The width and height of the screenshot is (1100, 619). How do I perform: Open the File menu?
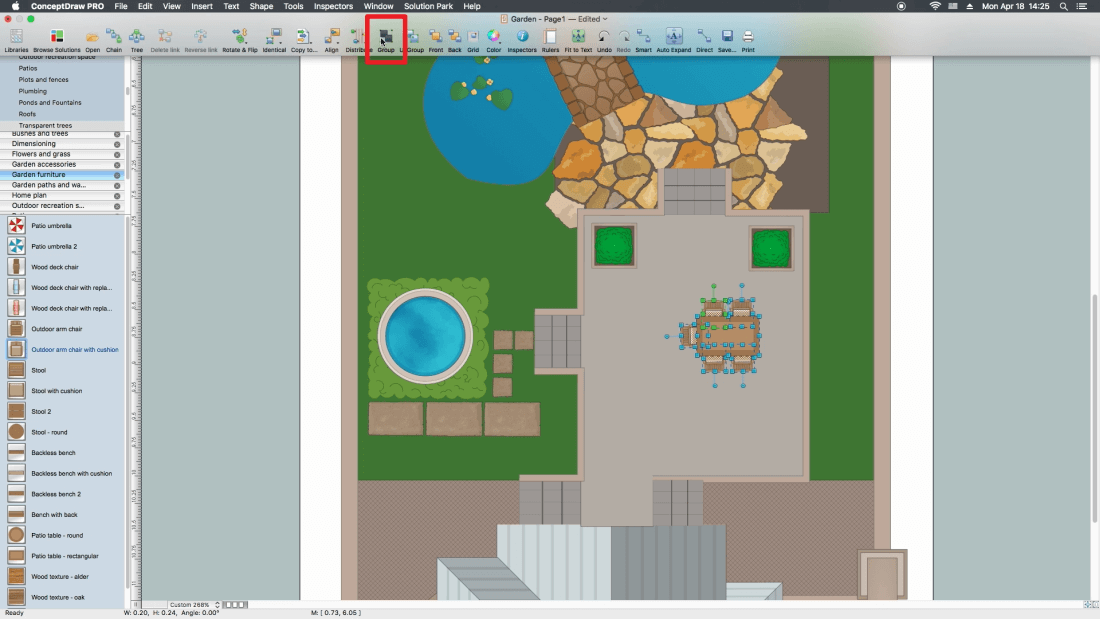click(121, 6)
